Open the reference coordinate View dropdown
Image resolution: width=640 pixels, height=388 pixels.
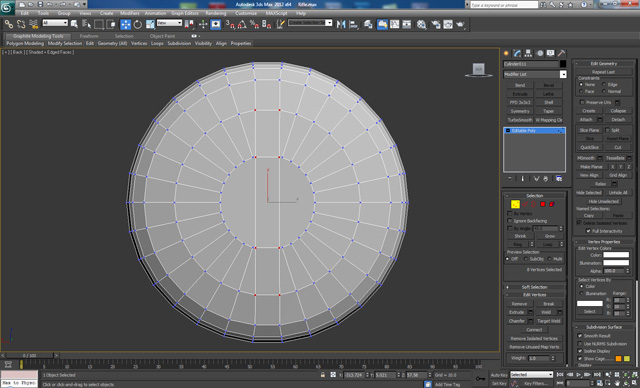(169, 23)
